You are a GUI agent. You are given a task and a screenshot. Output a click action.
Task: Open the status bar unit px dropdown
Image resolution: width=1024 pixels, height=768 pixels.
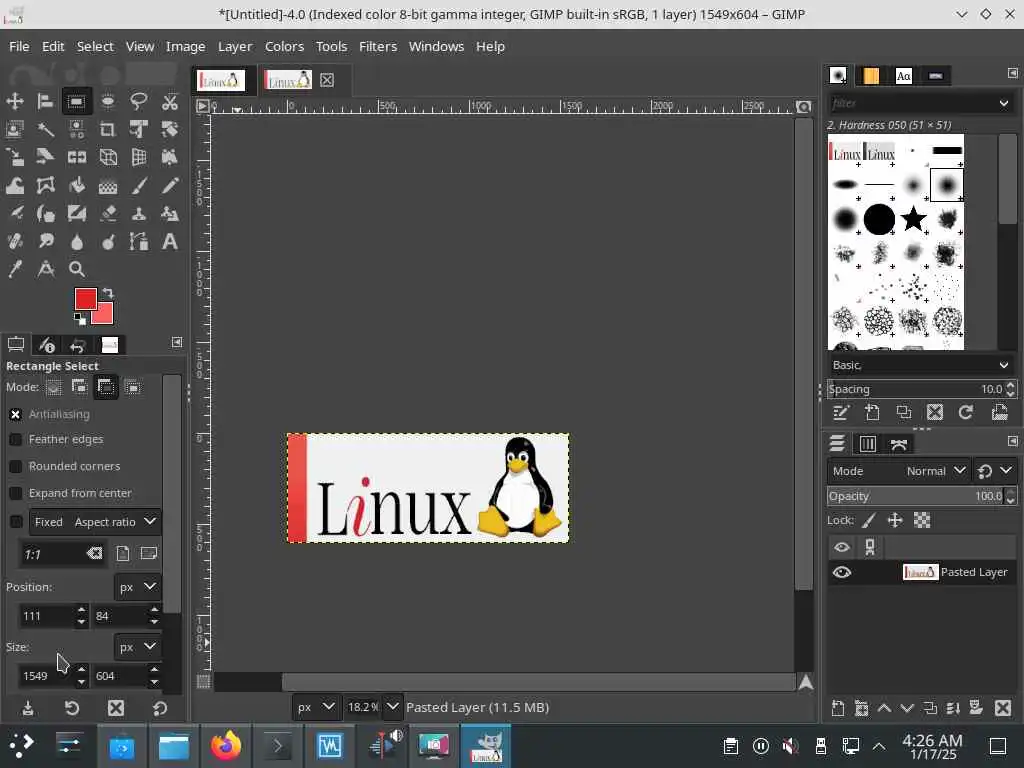pyautogui.click(x=315, y=707)
